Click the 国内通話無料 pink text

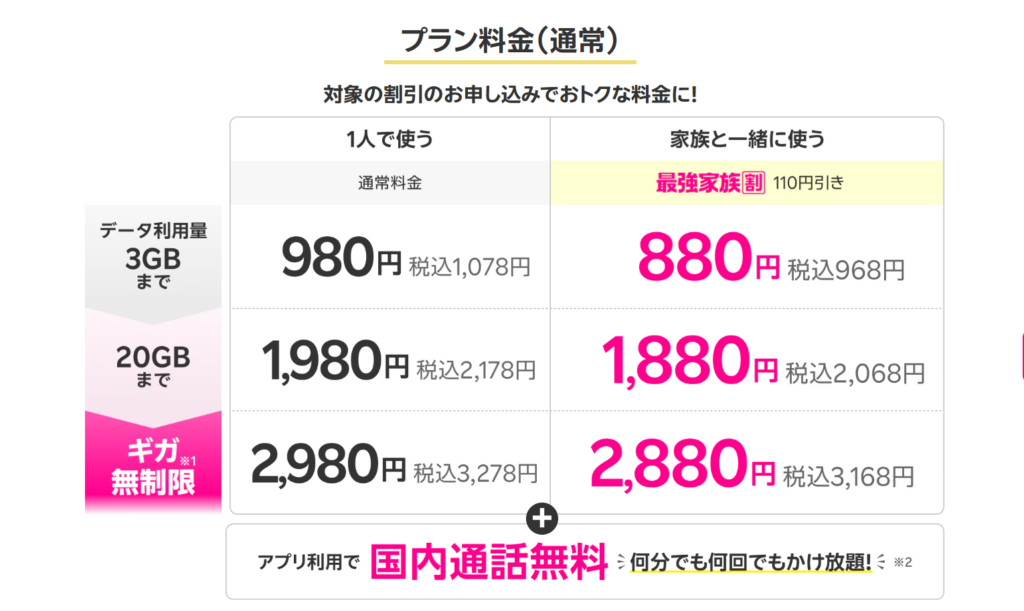click(489, 562)
